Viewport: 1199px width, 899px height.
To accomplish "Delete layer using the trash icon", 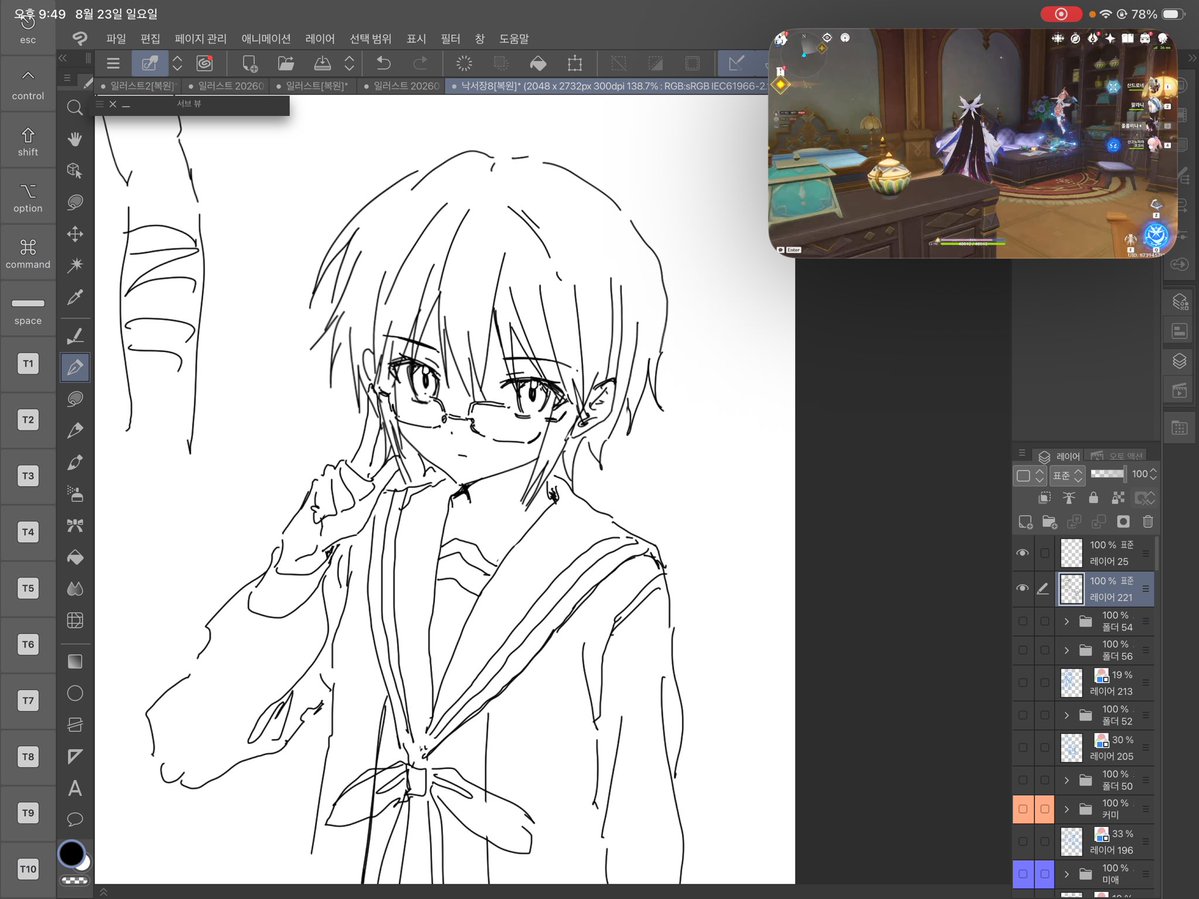I will pos(1147,522).
